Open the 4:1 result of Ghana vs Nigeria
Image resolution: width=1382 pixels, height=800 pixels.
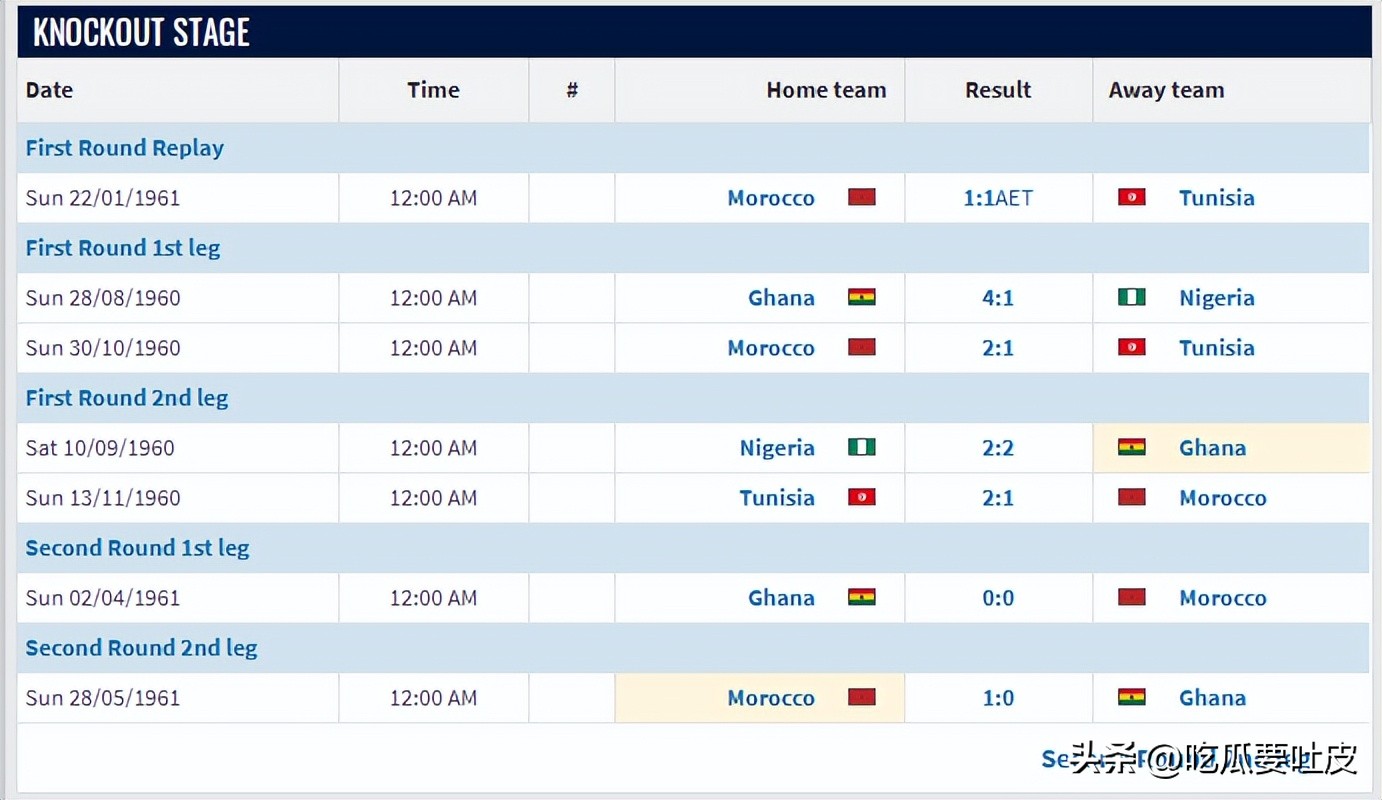click(998, 298)
